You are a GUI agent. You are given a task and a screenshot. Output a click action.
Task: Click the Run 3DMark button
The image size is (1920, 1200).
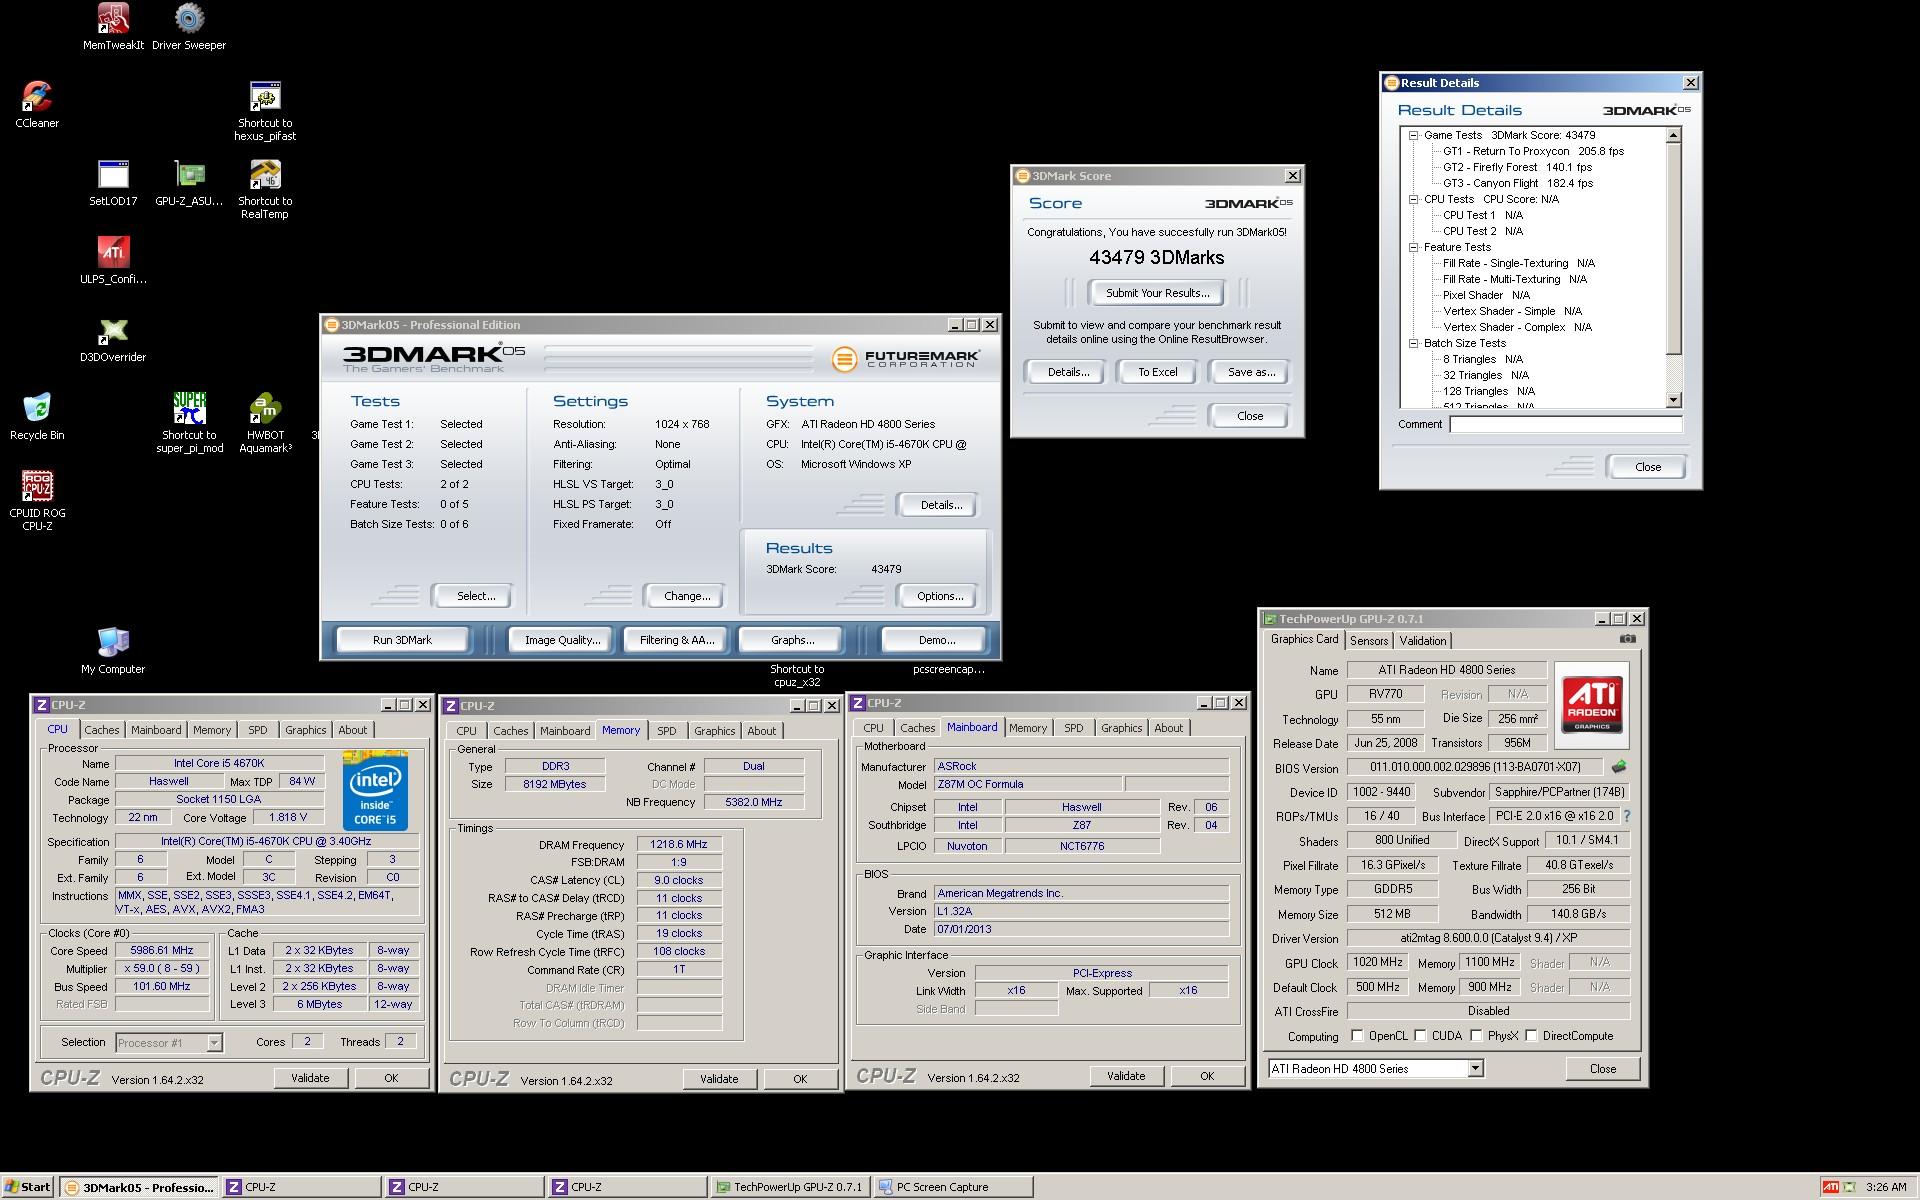[402, 640]
